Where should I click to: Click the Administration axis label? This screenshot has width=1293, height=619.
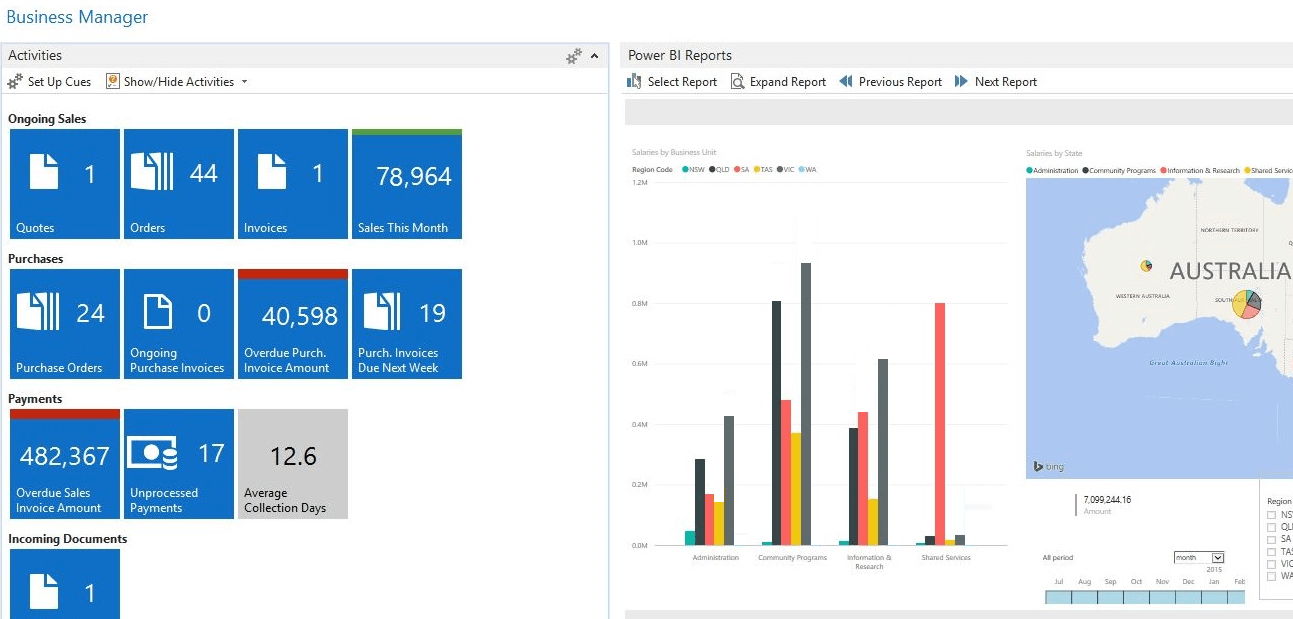[x=716, y=557]
